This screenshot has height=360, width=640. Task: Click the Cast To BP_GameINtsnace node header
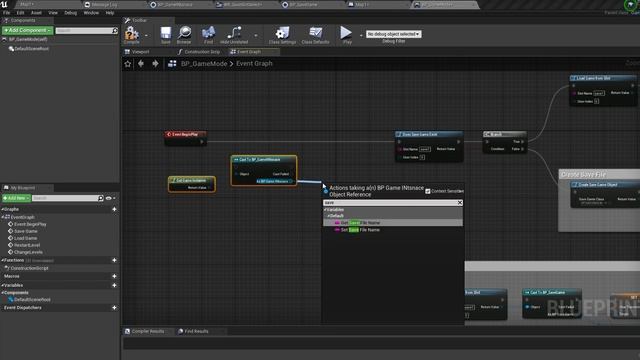[x=264, y=160]
